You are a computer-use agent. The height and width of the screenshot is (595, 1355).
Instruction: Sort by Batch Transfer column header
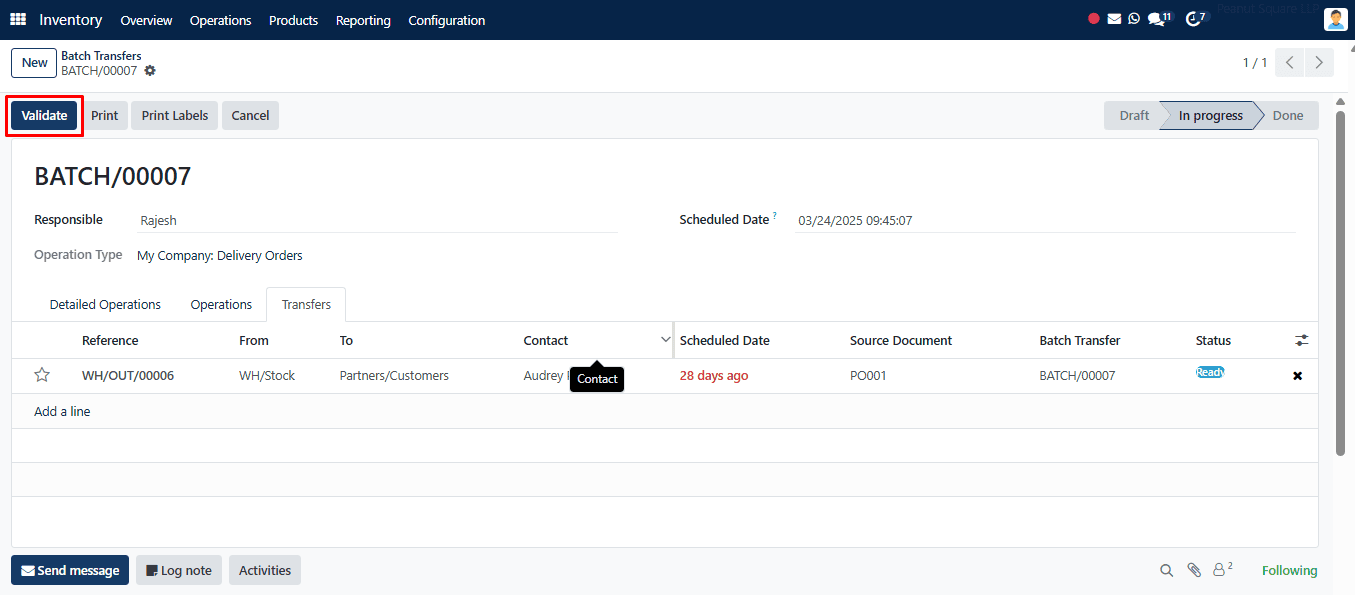tap(1080, 340)
